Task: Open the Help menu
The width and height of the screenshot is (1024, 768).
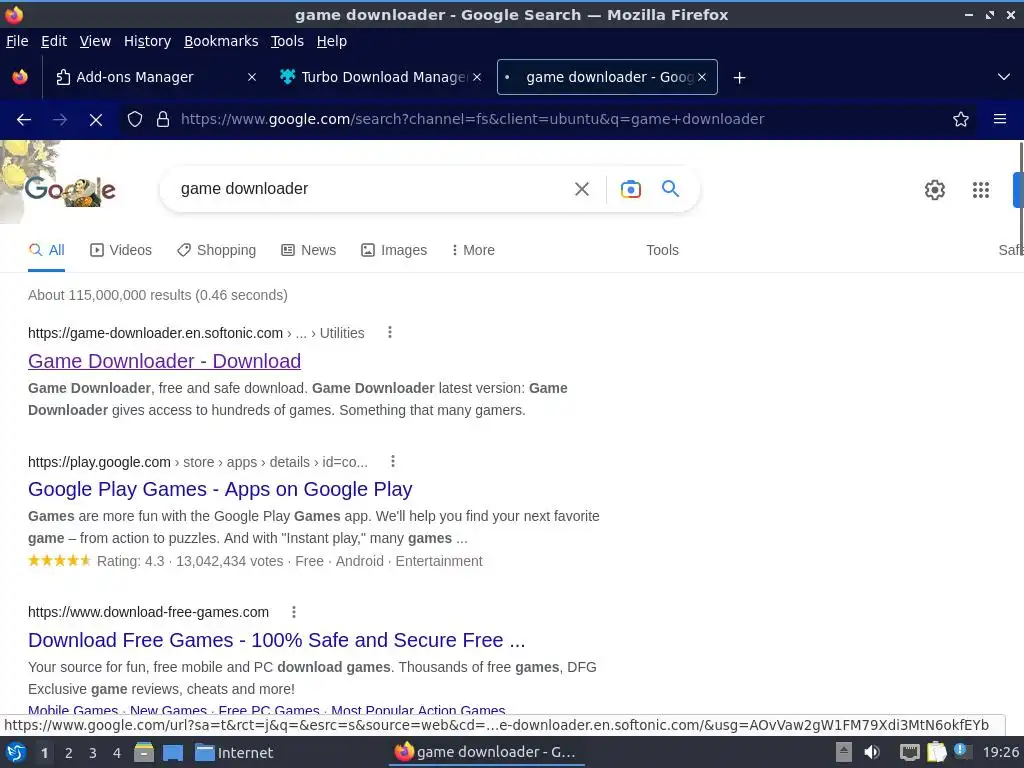Action: pos(332,41)
